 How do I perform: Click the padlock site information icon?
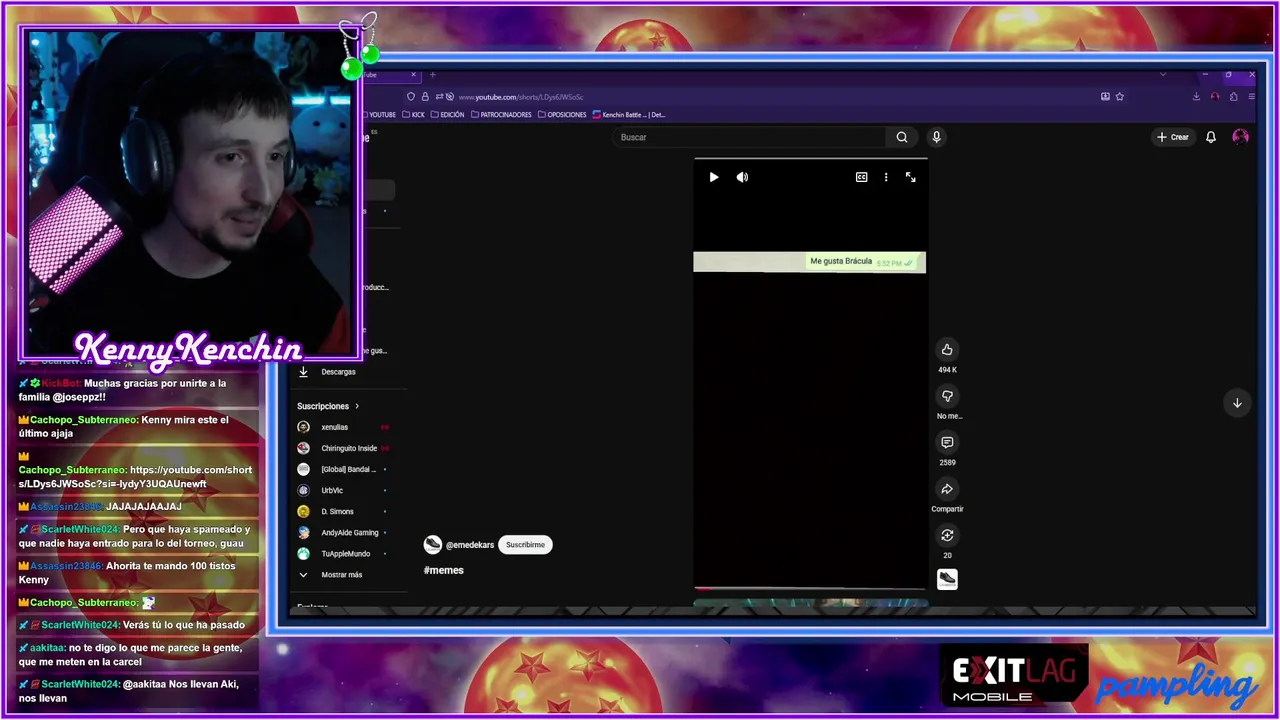coord(425,97)
